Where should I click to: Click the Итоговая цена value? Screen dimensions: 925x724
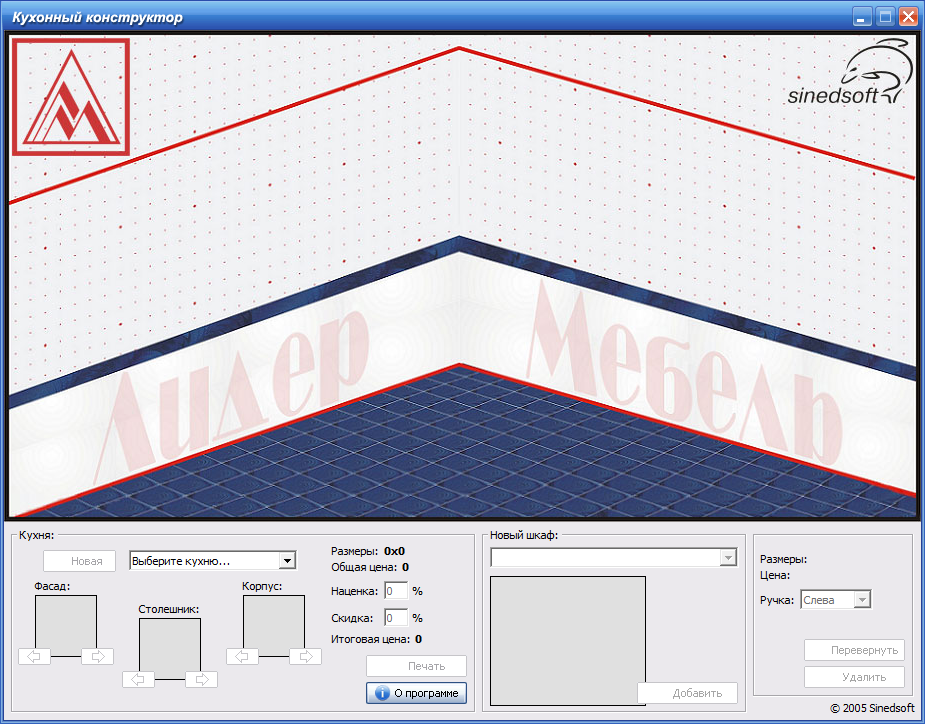418,639
